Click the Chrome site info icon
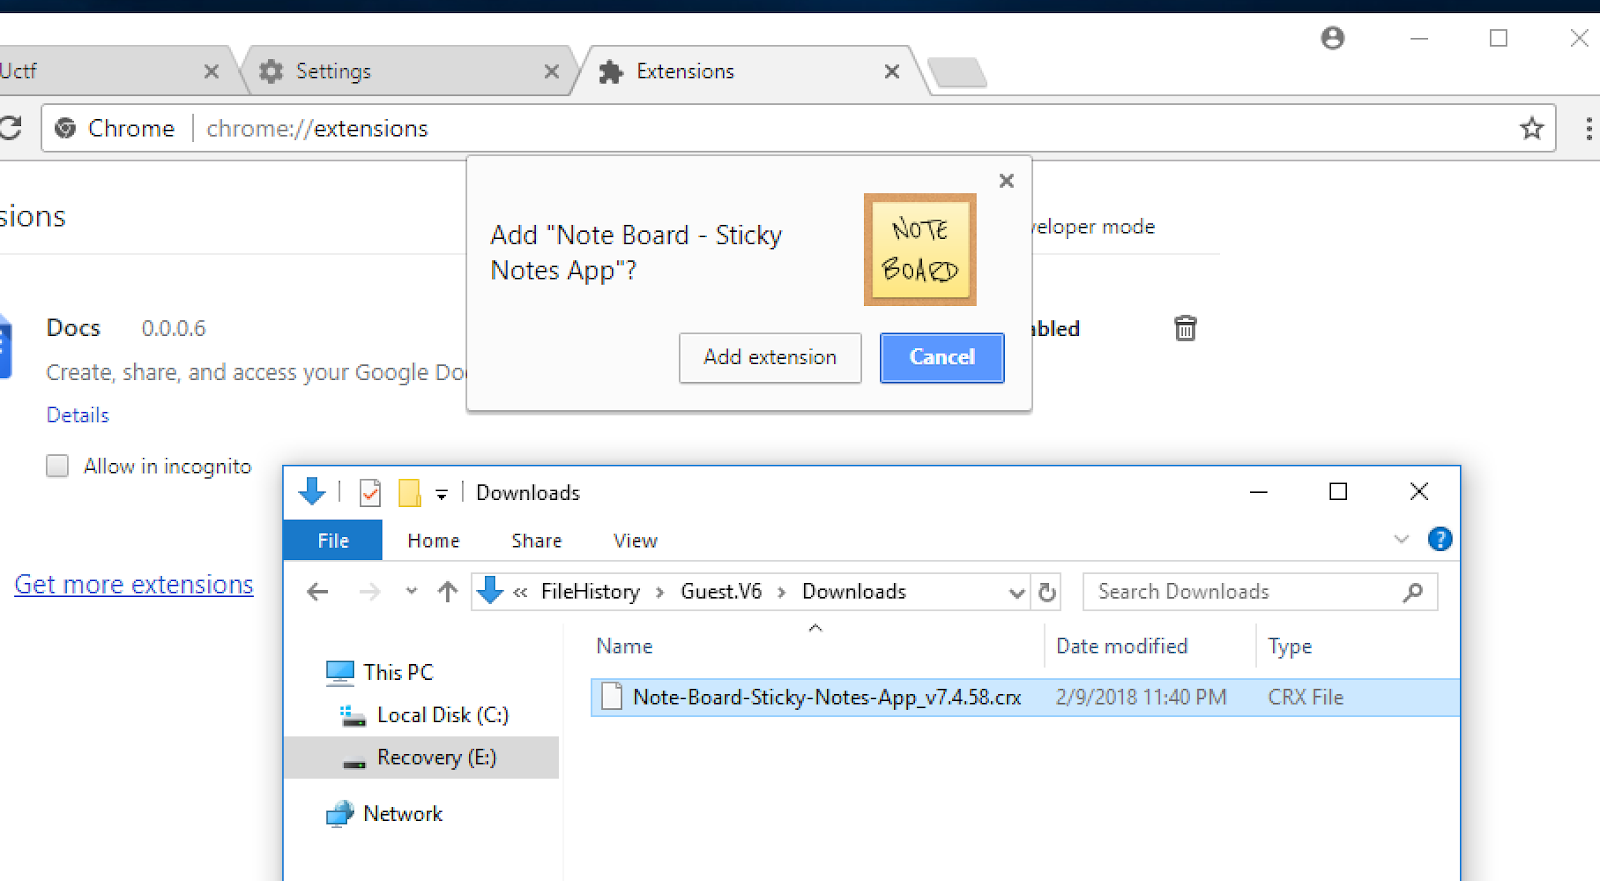1600x881 pixels. (x=66, y=128)
